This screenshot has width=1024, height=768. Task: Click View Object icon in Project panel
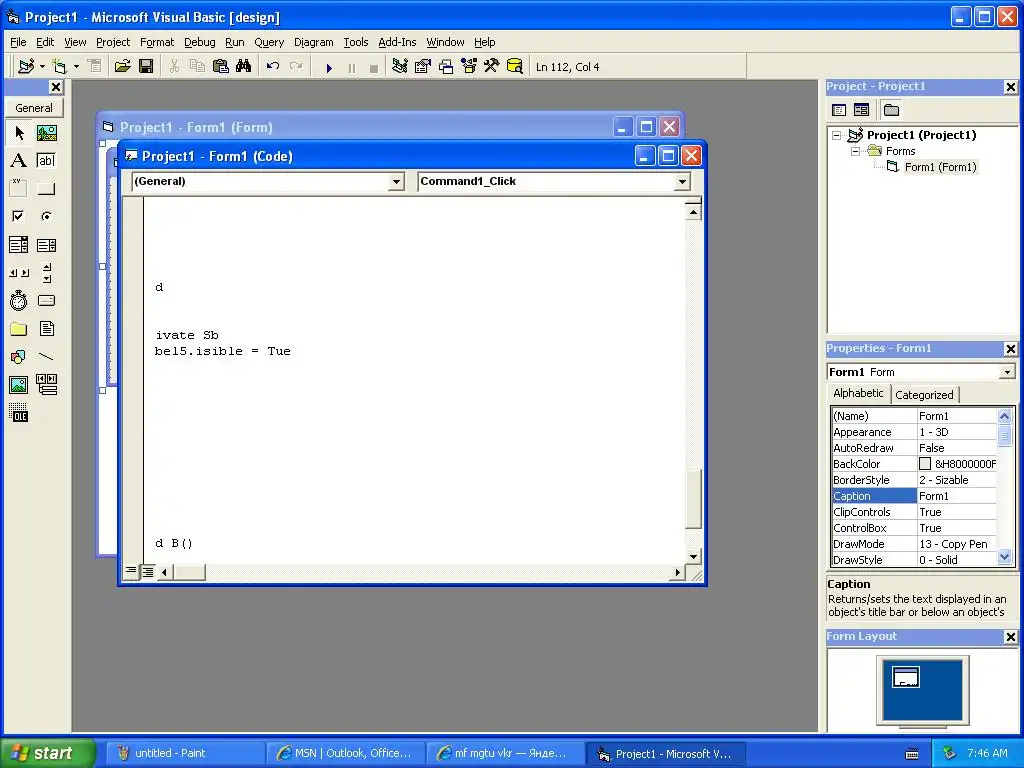(x=861, y=110)
